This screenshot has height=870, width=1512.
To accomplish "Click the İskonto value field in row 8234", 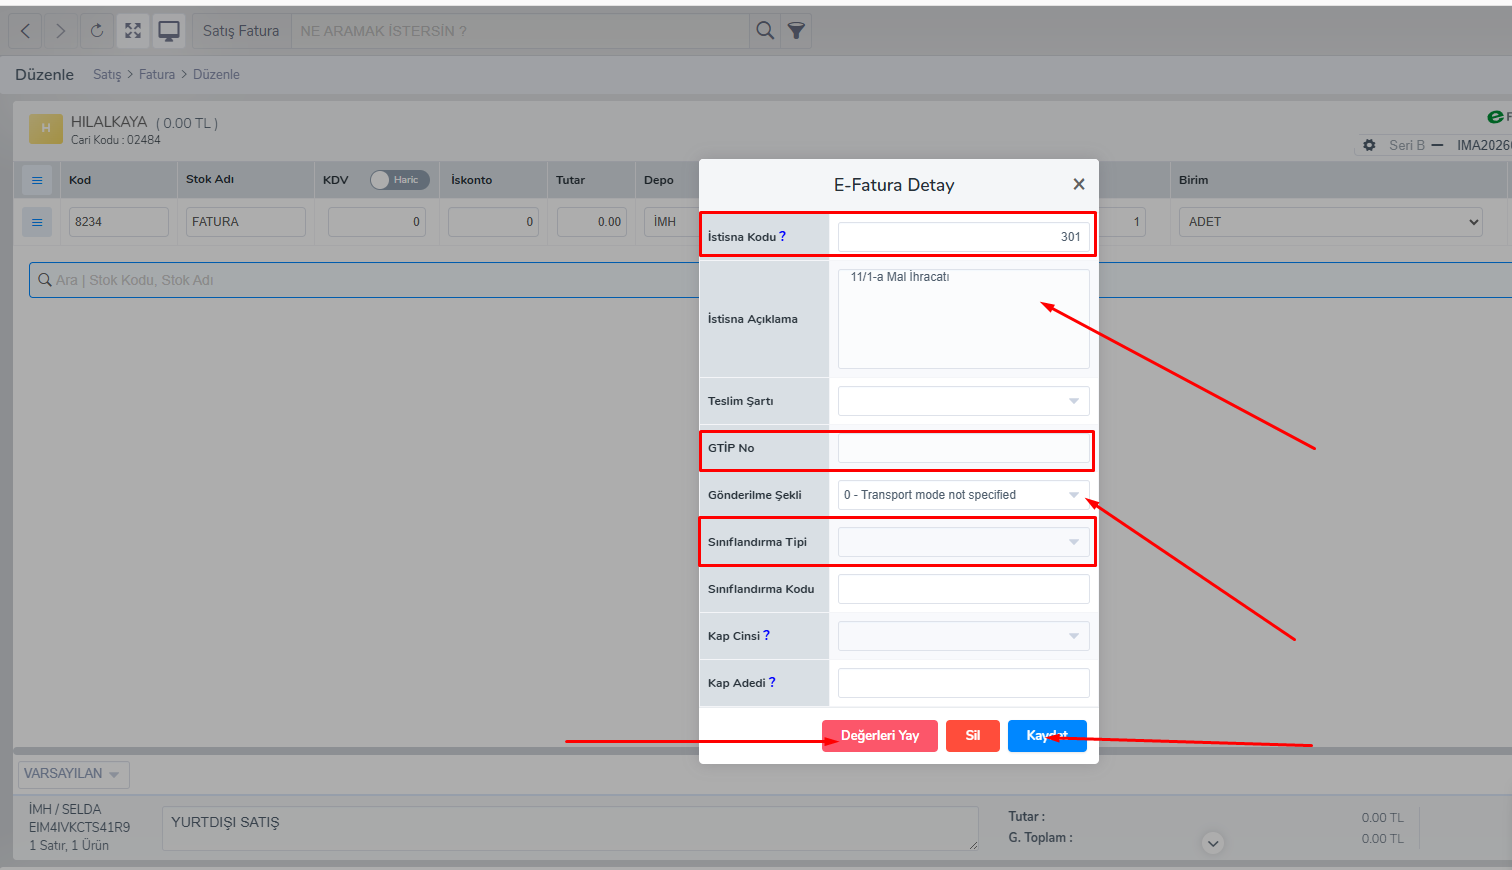I will [493, 222].
